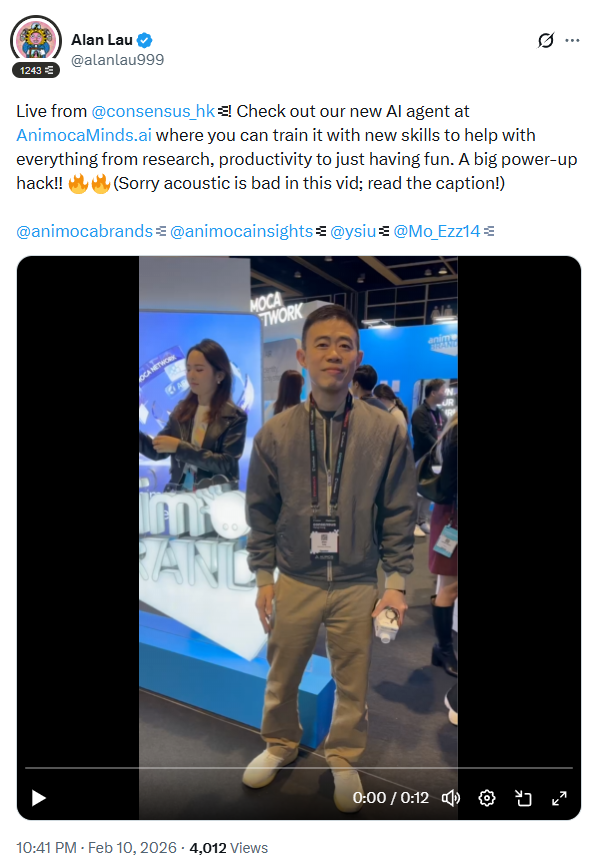Viewport: 594px width, 863px height.
Task: Open the @animocabrands mention
Action: point(84,231)
